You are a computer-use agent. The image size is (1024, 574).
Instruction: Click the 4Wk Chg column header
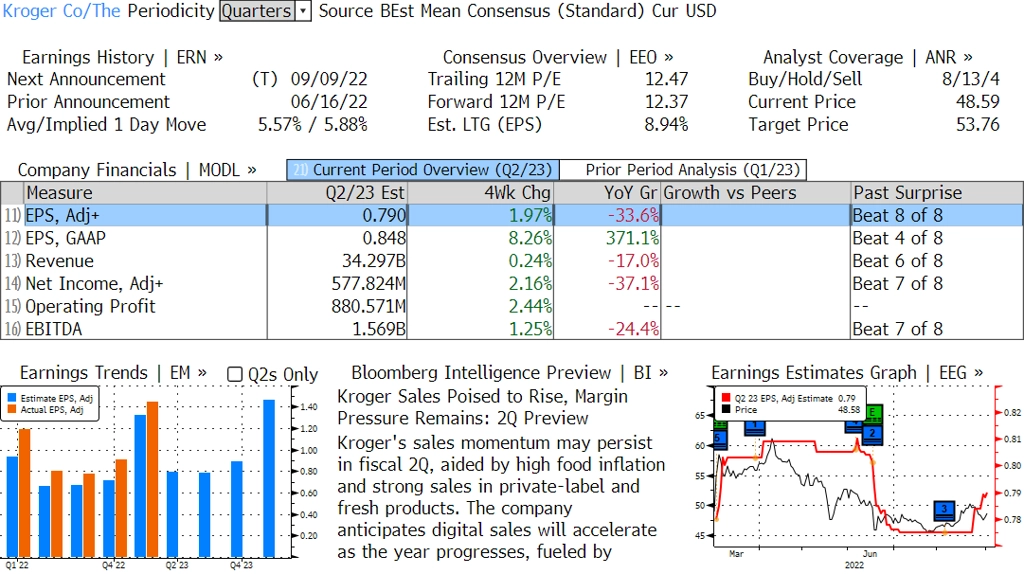point(481,193)
